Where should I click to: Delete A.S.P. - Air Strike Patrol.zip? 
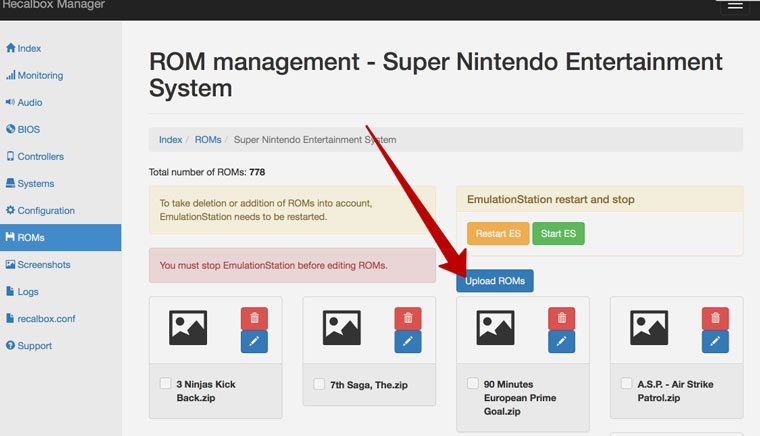715,318
